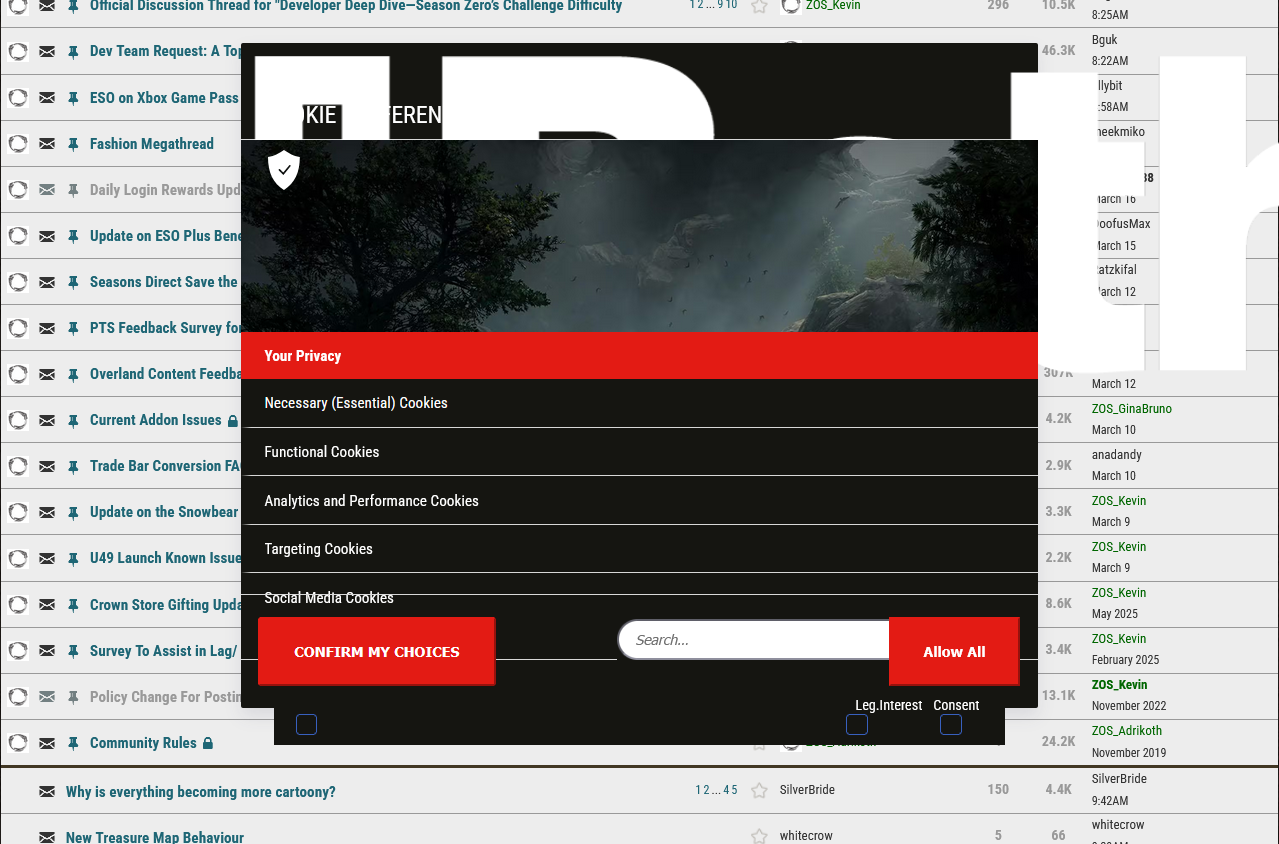Click ESO logo icon in U49 Launch Known Issues row
The width and height of the screenshot is (1279, 844).
pyautogui.click(x=18, y=557)
